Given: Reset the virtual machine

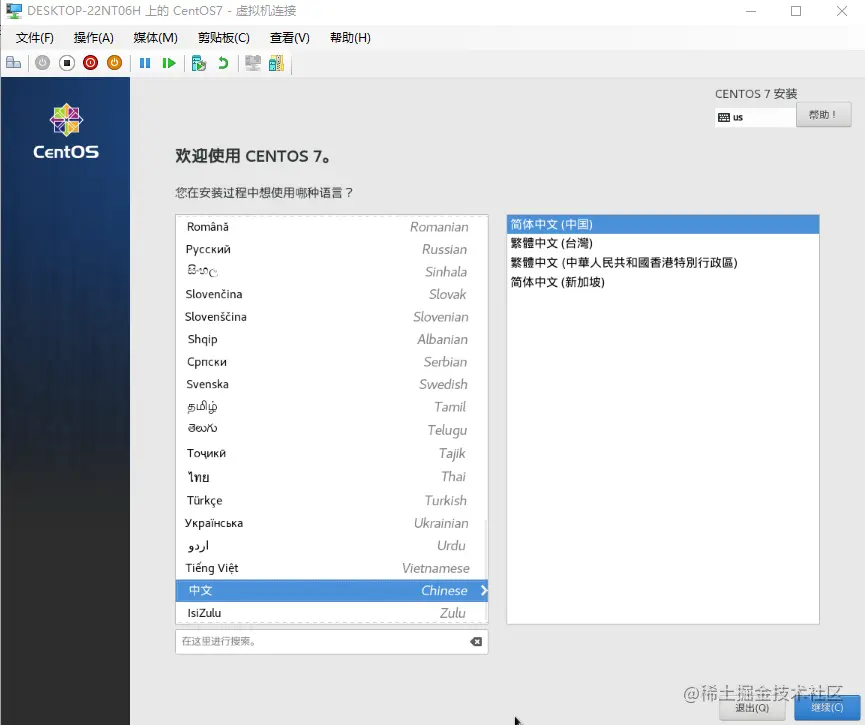Looking at the screenshot, I should 168,62.
